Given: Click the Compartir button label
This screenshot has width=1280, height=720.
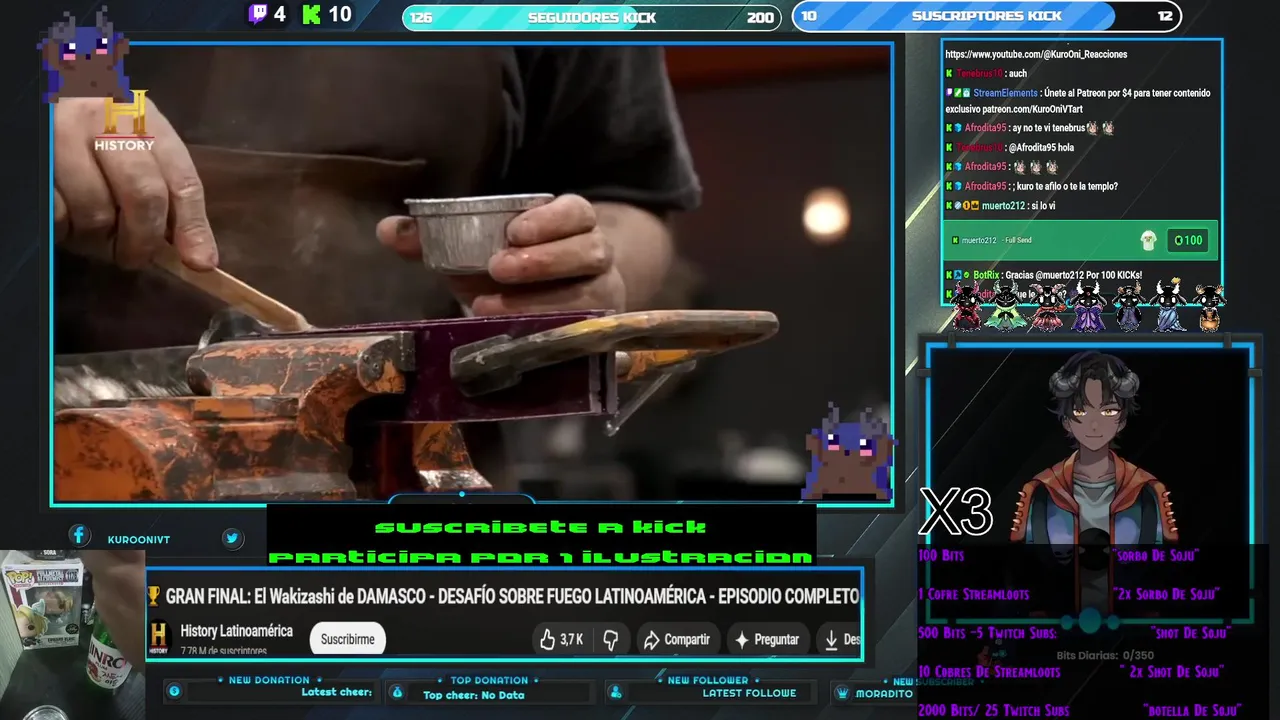Looking at the screenshot, I should tap(687, 639).
